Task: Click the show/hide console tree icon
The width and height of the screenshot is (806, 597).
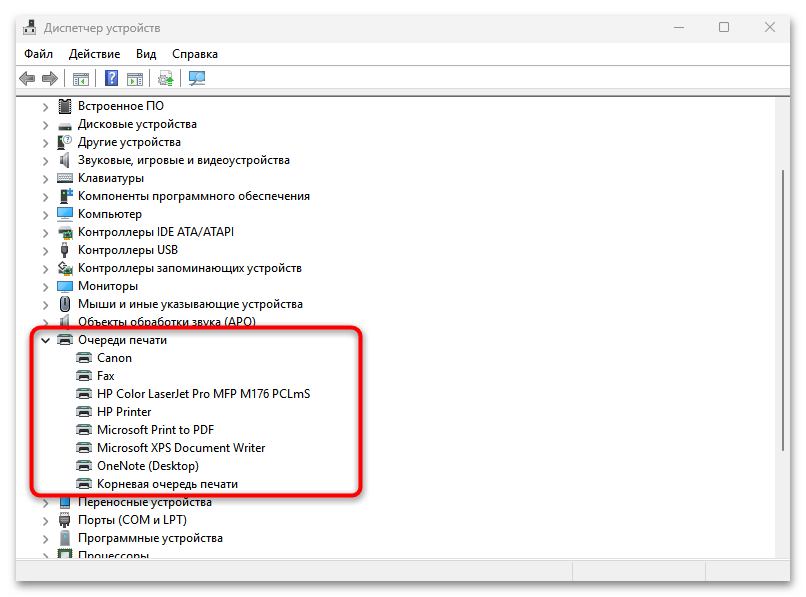Action: tap(81, 79)
